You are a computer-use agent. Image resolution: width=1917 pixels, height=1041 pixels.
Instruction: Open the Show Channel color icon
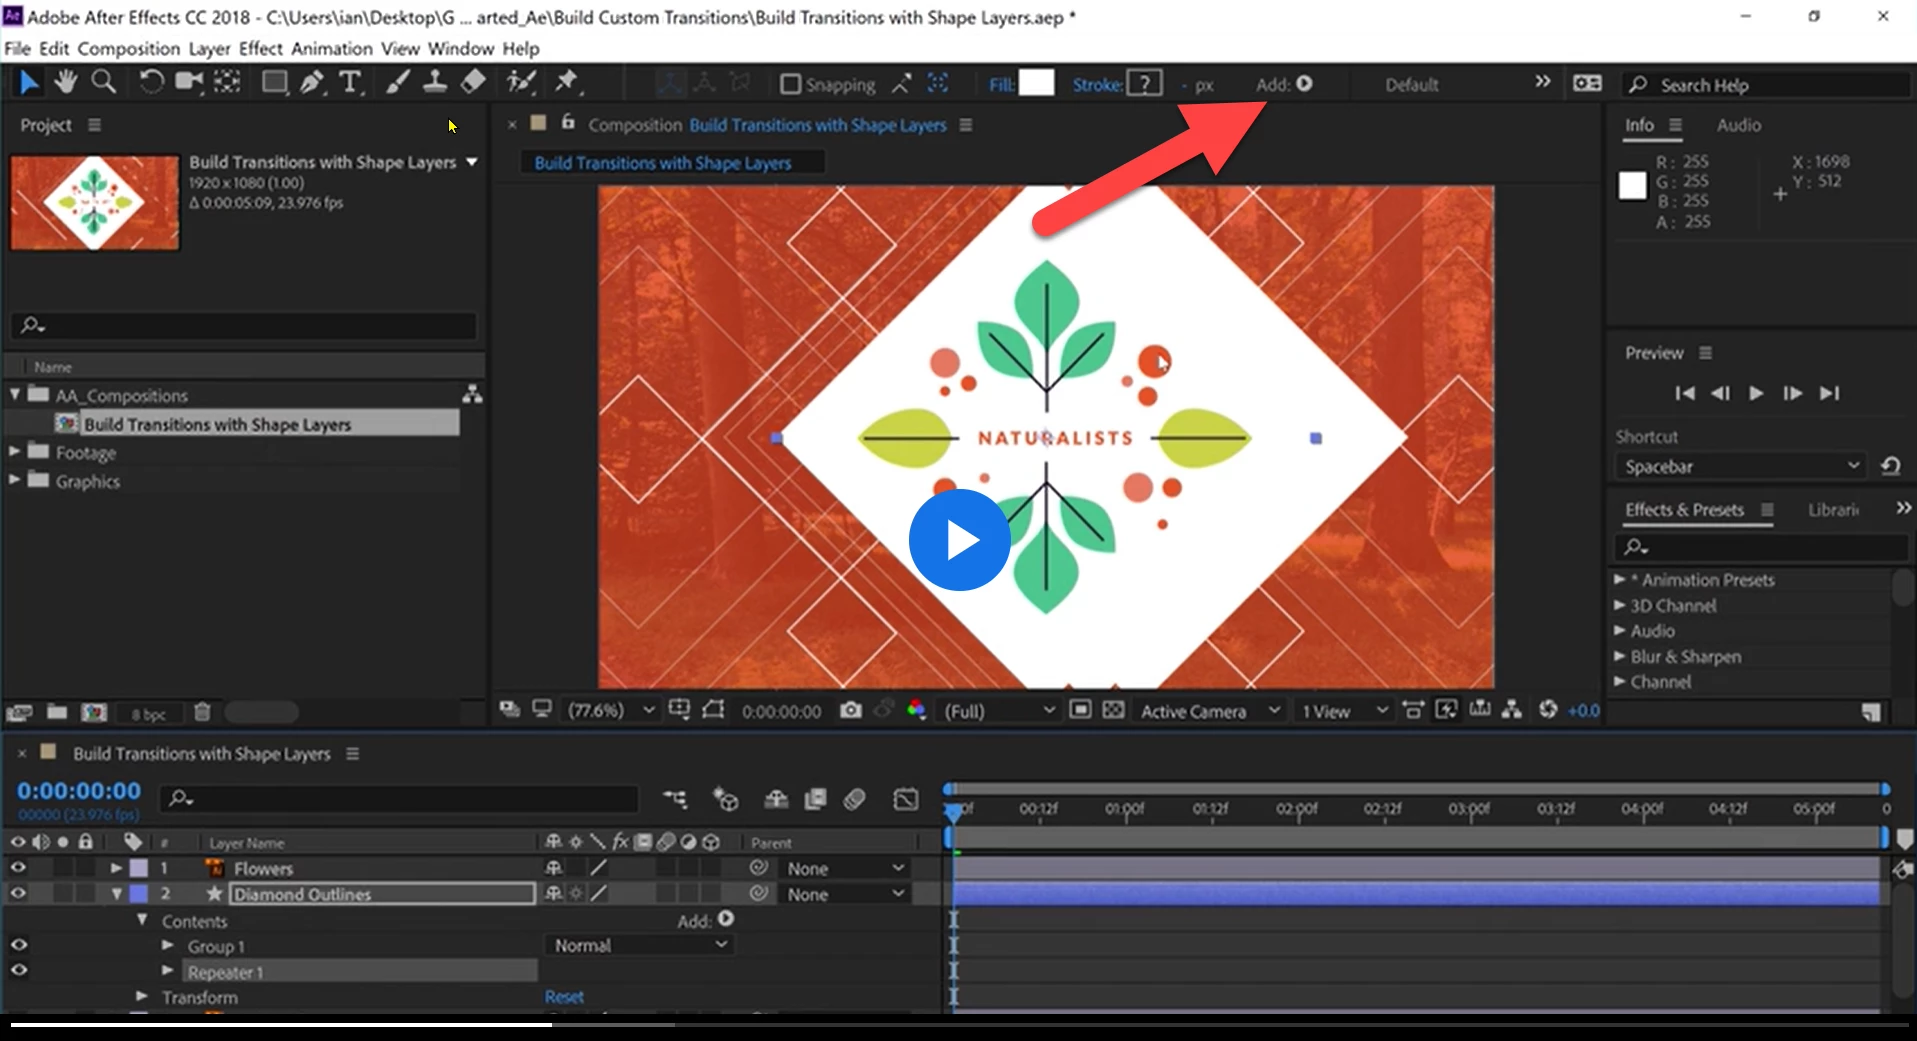click(916, 710)
